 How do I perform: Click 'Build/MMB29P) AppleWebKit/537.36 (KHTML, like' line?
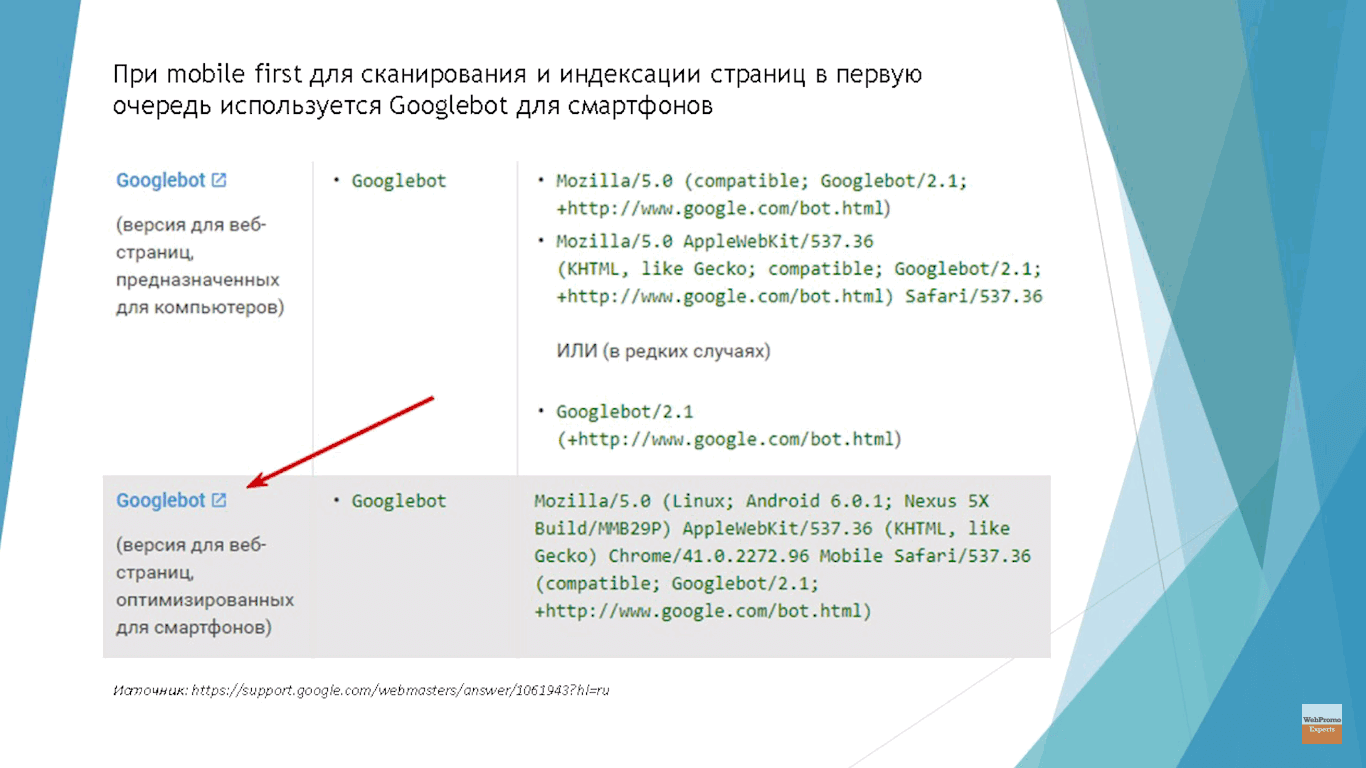point(772,529)
